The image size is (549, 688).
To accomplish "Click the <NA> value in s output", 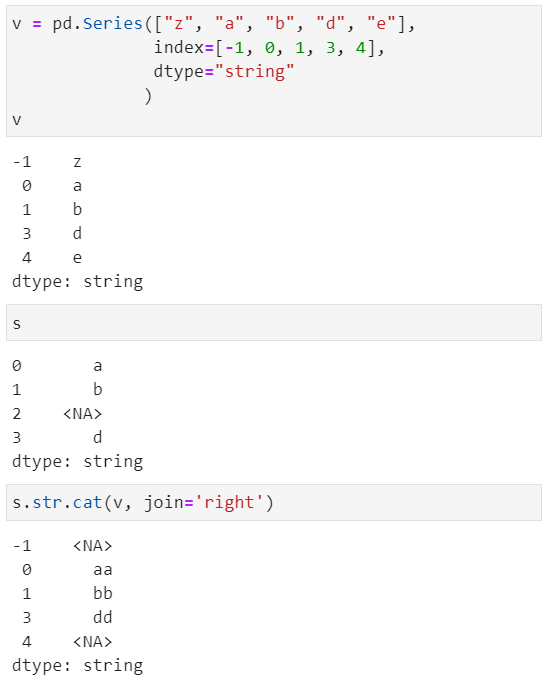I will pyautogui.click(x=83, y=414).
